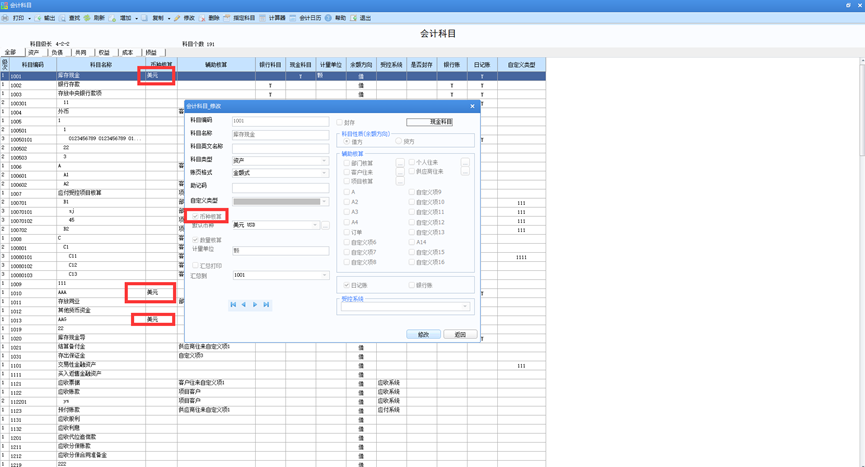Toggle the 币种核算 checkbox
Screen dimensions: 865x467
click(x=195, y=216)
